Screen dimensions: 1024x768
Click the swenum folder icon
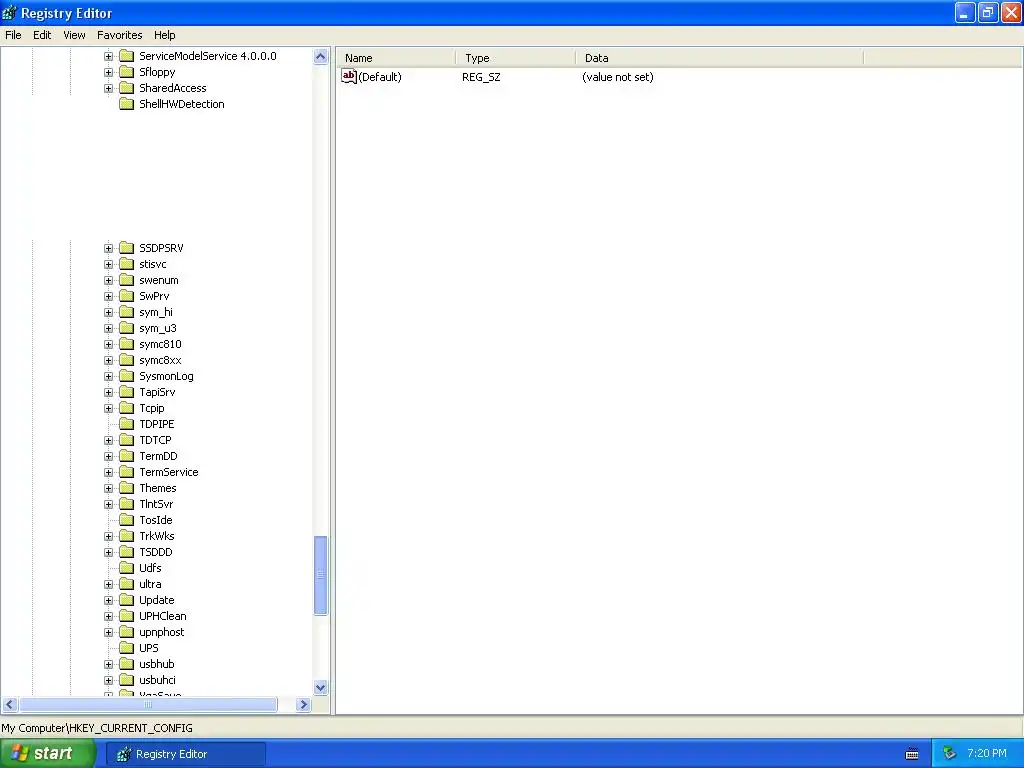pyautogui.click(x=127, y=280)
